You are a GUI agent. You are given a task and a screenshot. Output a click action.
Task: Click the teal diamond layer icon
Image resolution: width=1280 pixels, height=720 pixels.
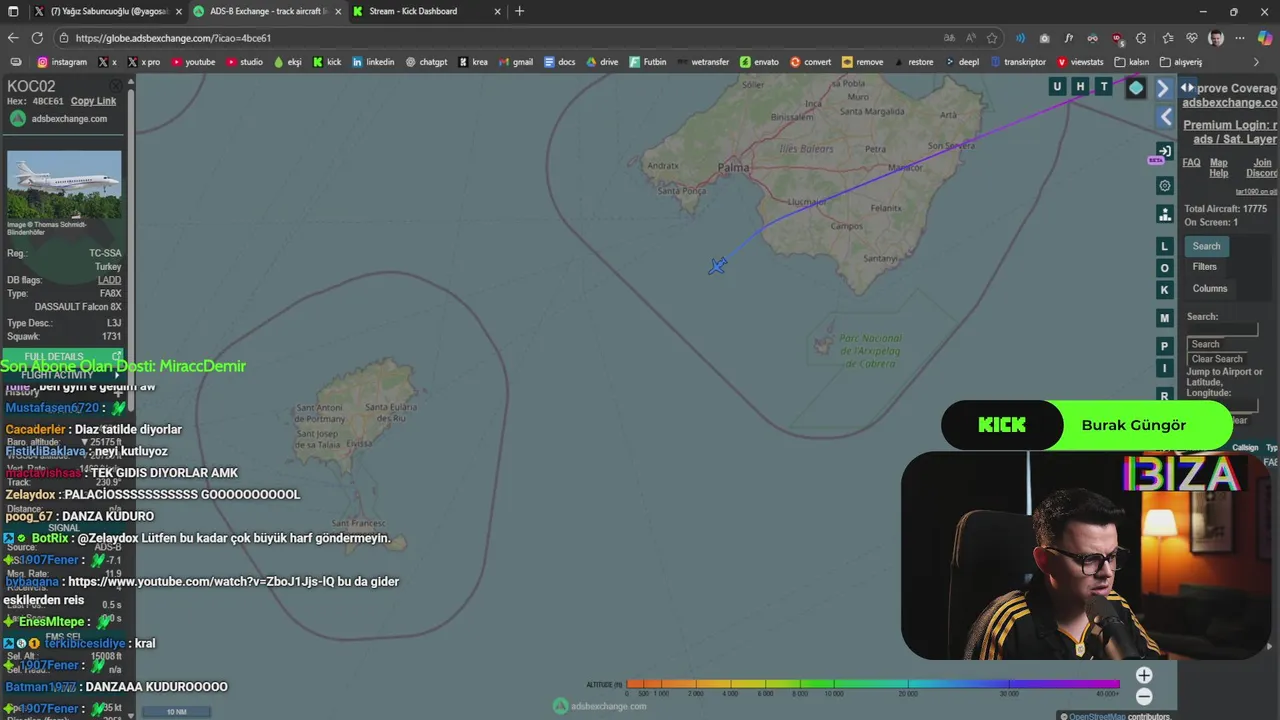point(1136,88)
